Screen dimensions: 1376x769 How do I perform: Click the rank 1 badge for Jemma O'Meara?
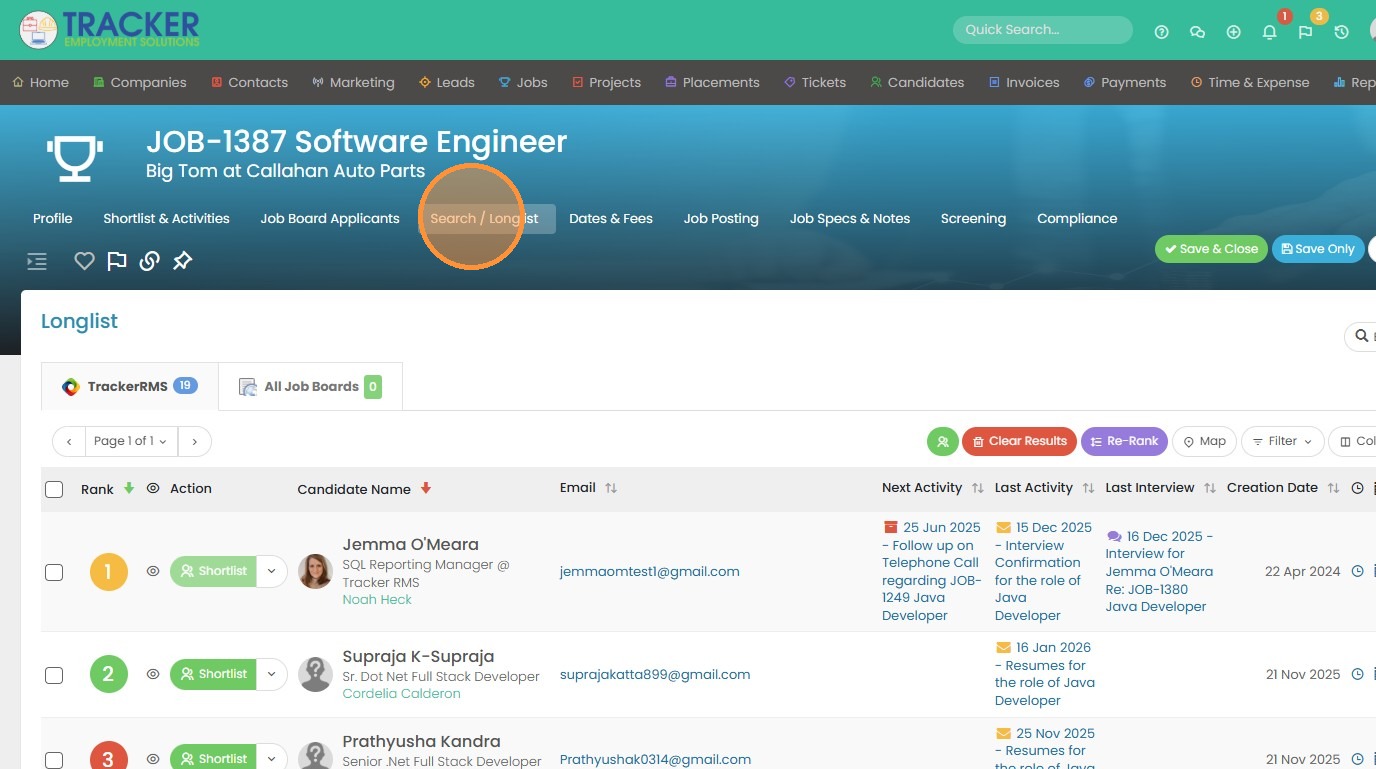(109, 572)
